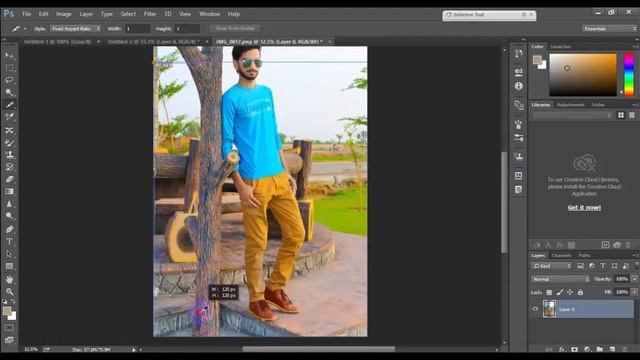Open the History panel icon
The width and height of the screenshot is (640, 360).
point(519,53)
